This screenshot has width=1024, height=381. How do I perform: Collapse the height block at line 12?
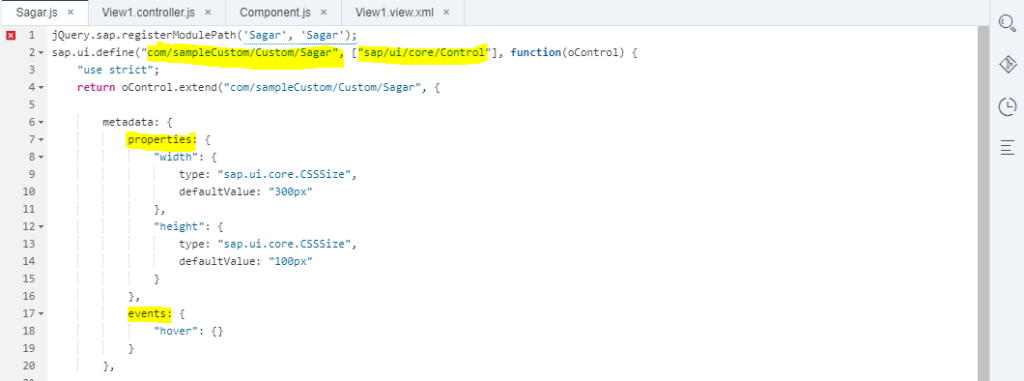click(x=41, y=227)
